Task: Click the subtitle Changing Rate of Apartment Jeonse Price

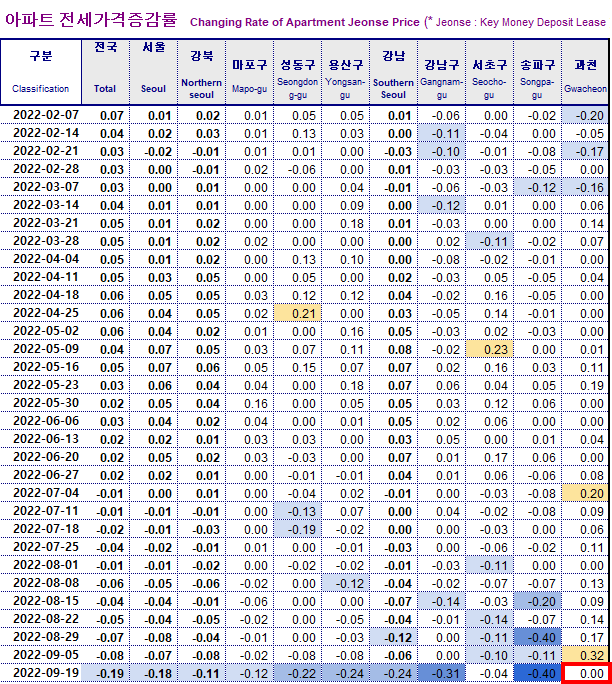Action: [x=304, y=22]
